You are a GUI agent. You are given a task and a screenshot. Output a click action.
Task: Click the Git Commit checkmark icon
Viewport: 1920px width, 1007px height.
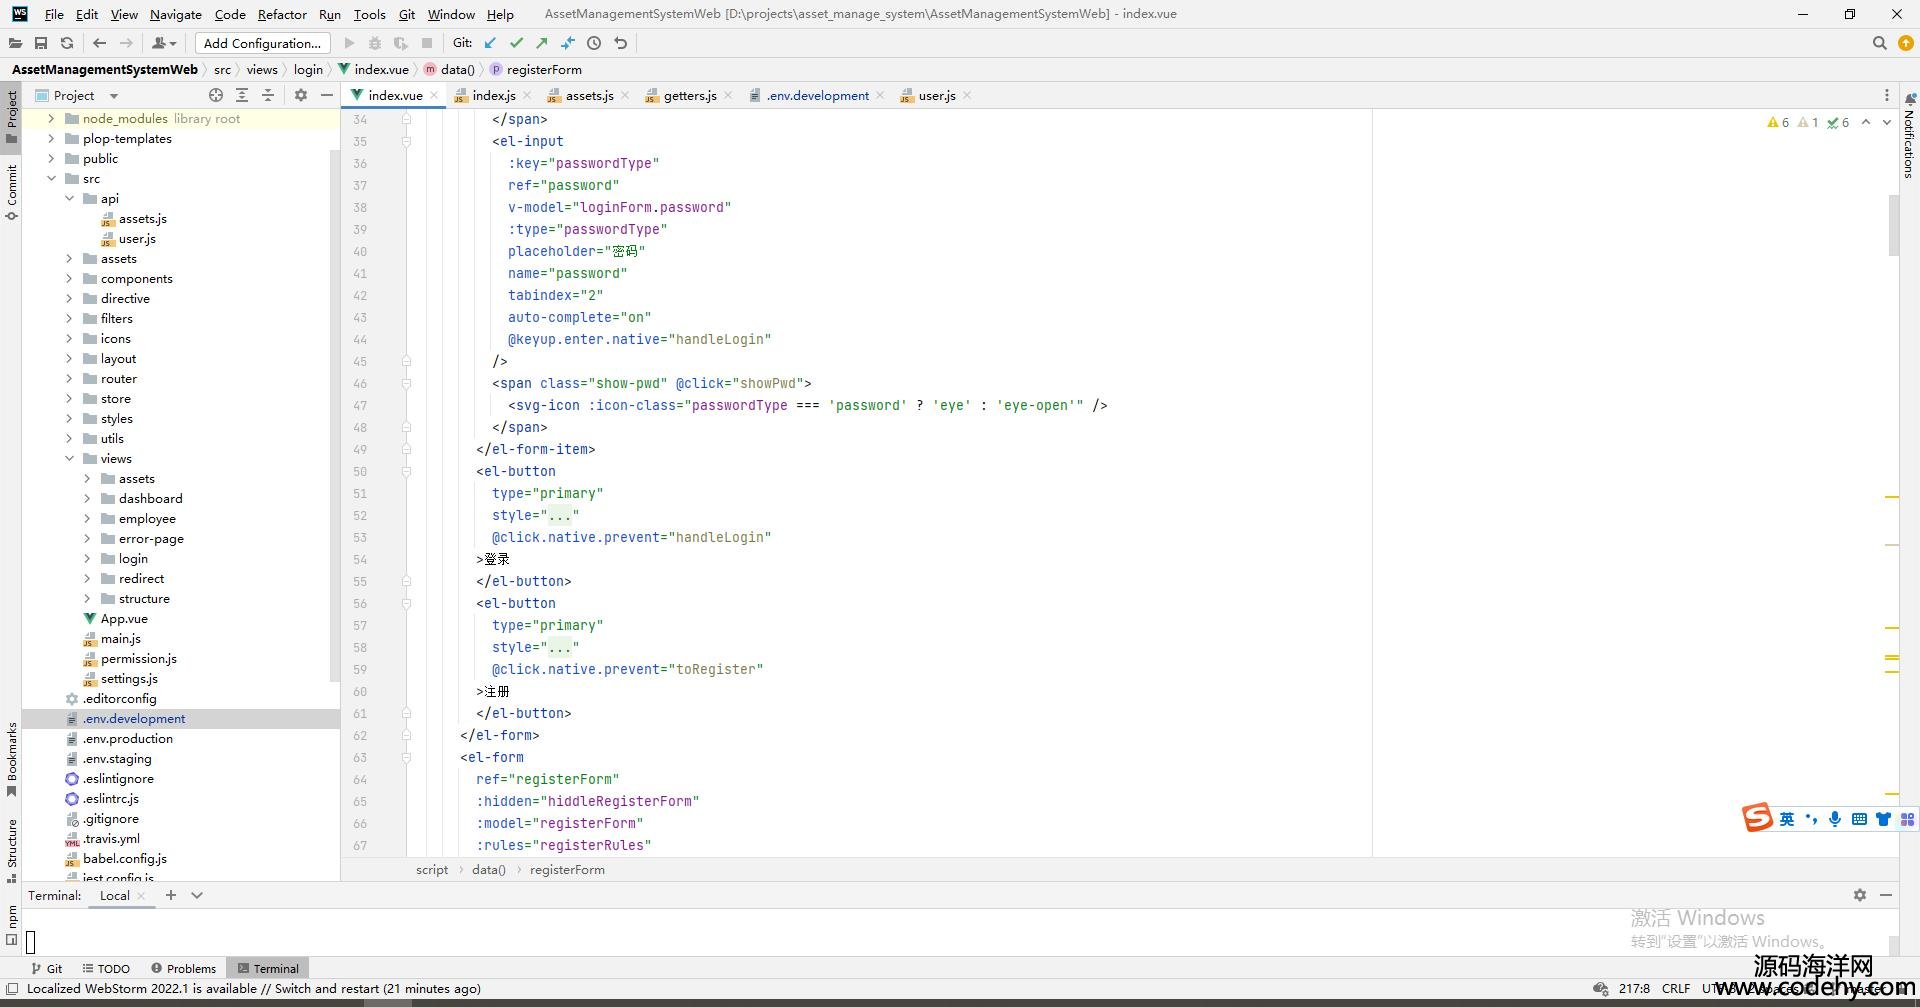click(516, 43)
